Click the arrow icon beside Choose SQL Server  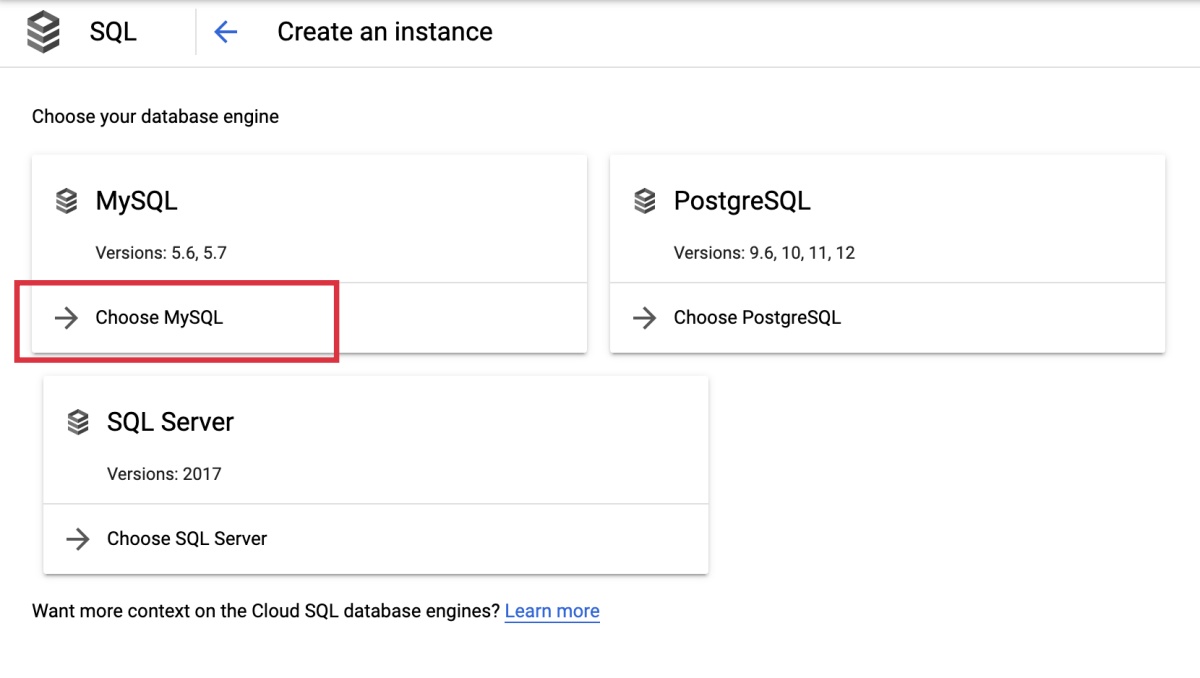coord(78,538)
